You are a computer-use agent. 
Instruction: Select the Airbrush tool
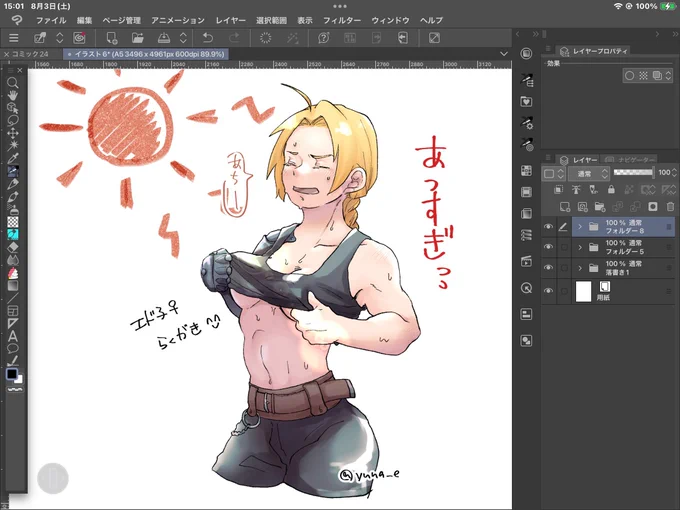coord(13,209)
